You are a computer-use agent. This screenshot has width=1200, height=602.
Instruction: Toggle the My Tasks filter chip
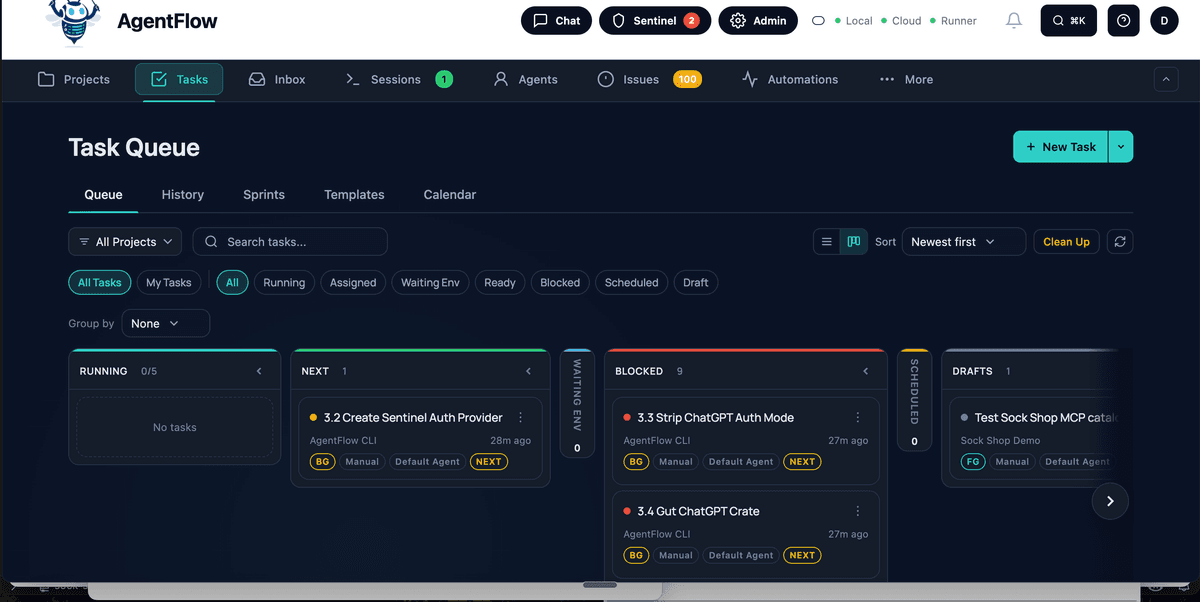(169, 282)
